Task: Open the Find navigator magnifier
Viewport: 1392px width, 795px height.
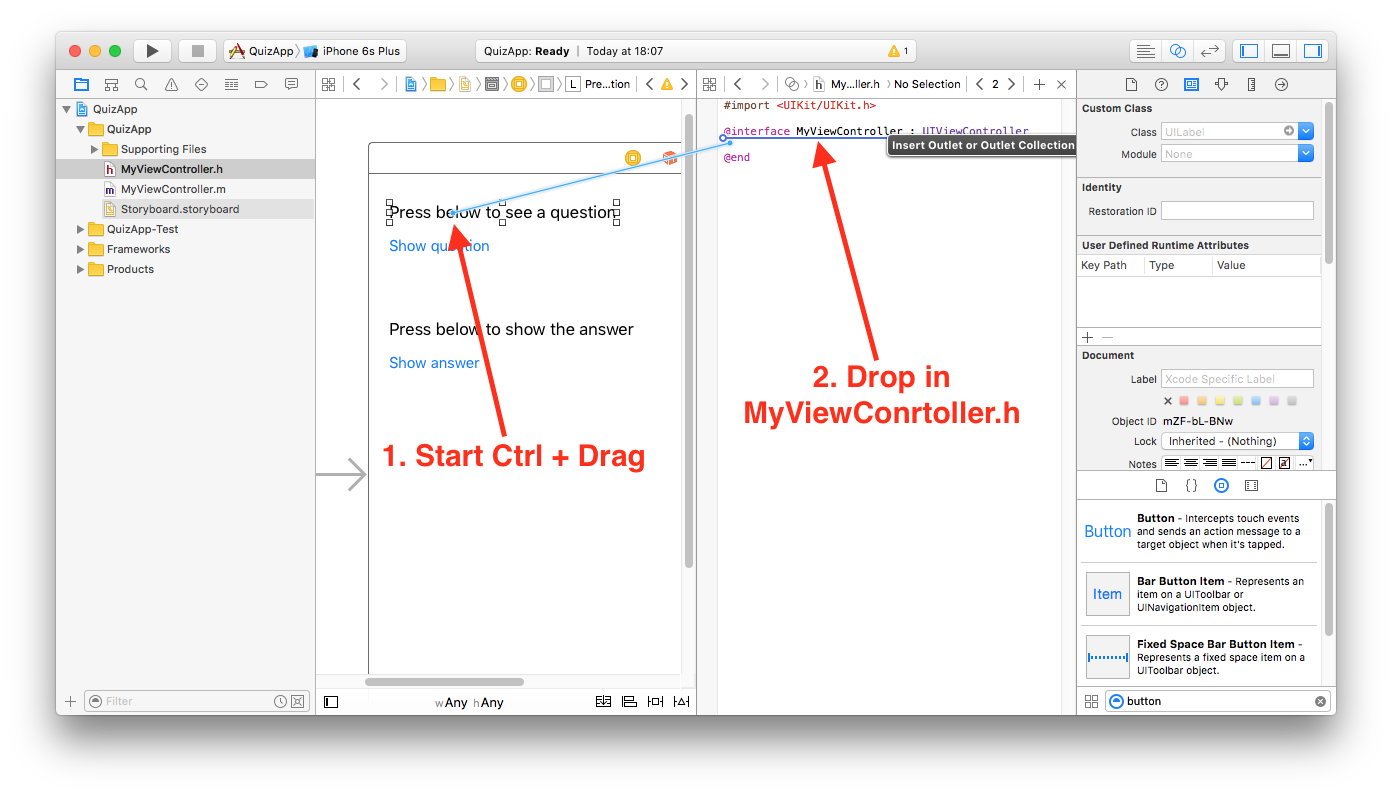Action: [141, 84]
